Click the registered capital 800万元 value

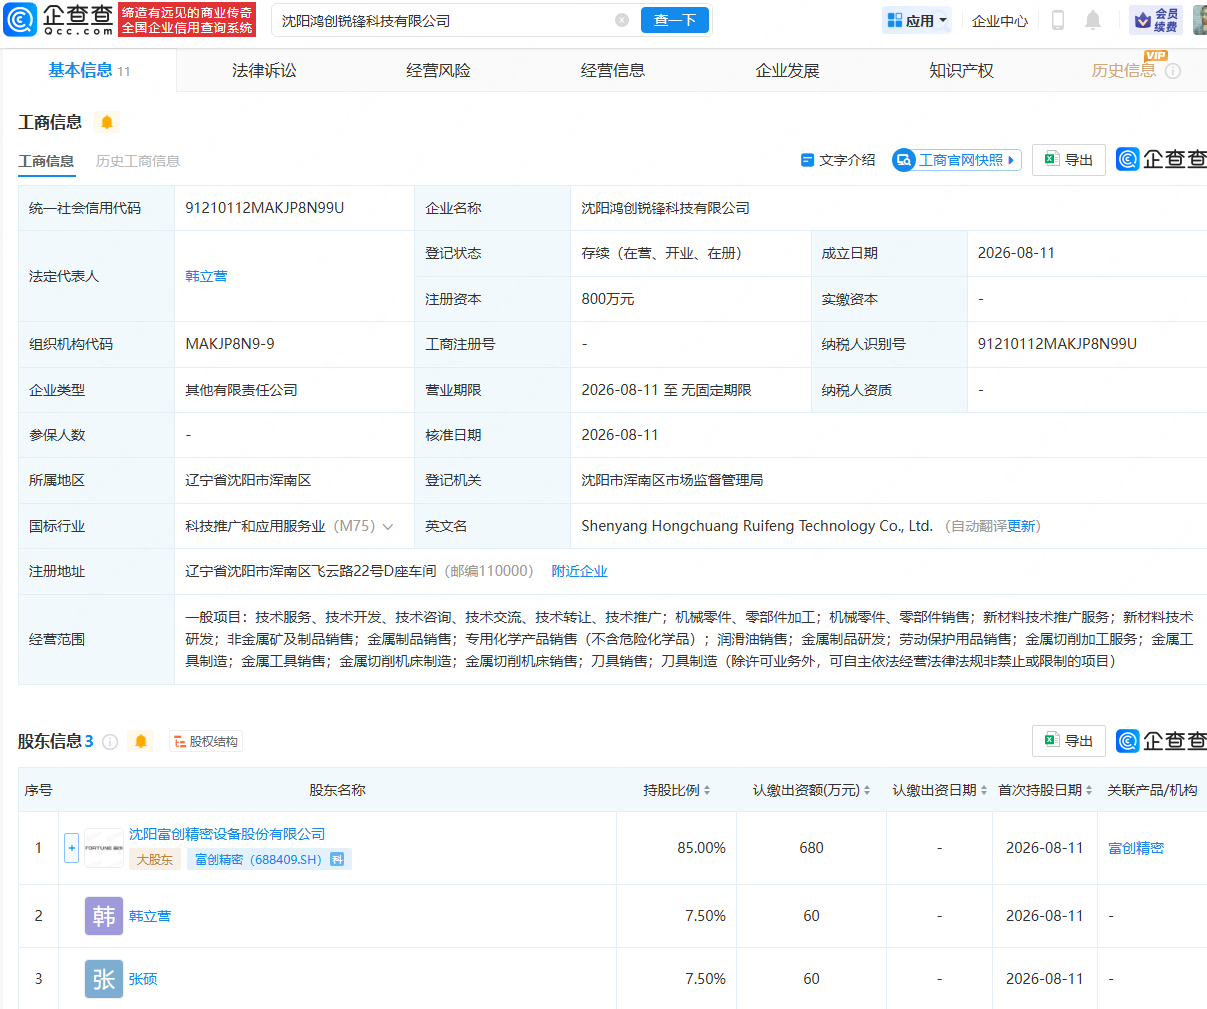pos(608,299)
